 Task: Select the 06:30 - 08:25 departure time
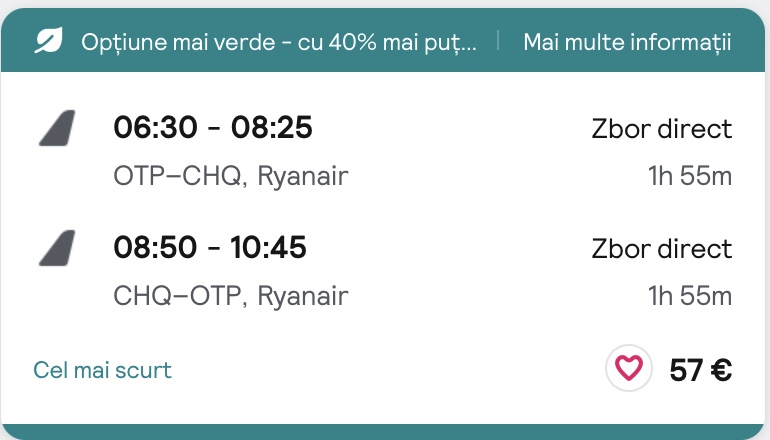click(213, 127)
